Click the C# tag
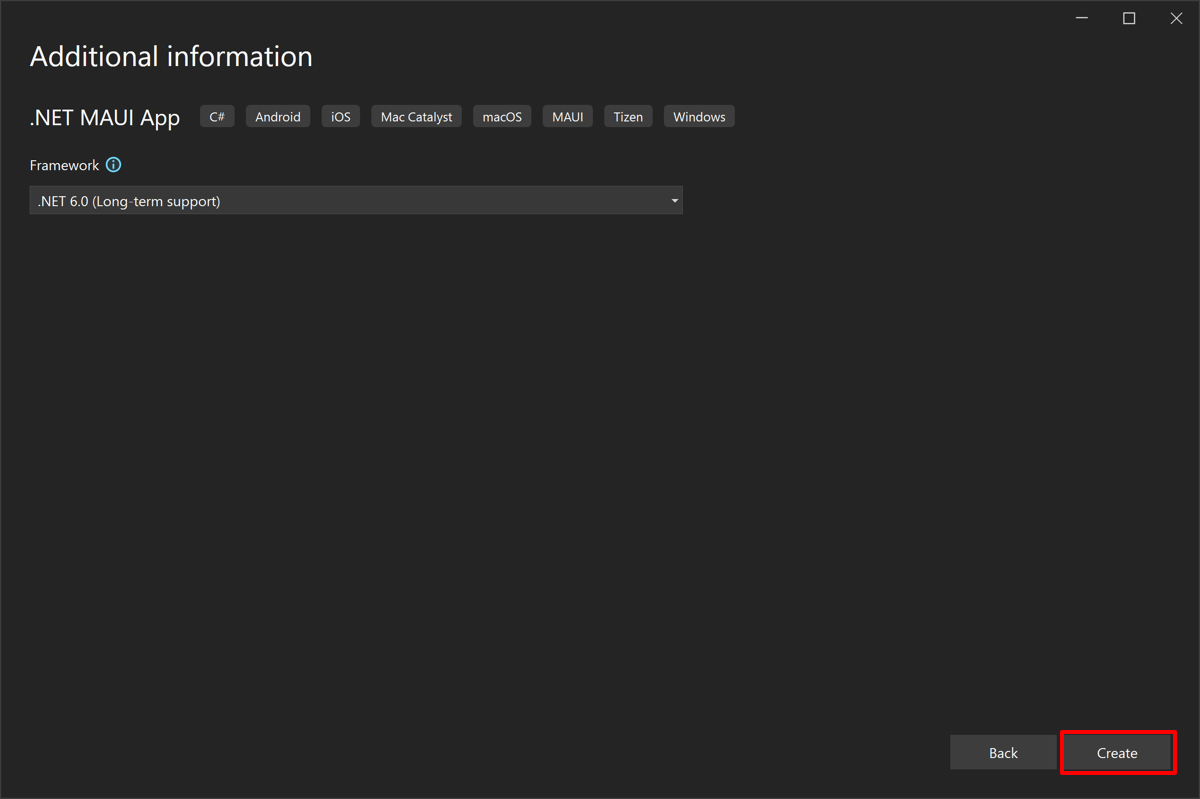1200x799 pixels. (x=217, y=117)
